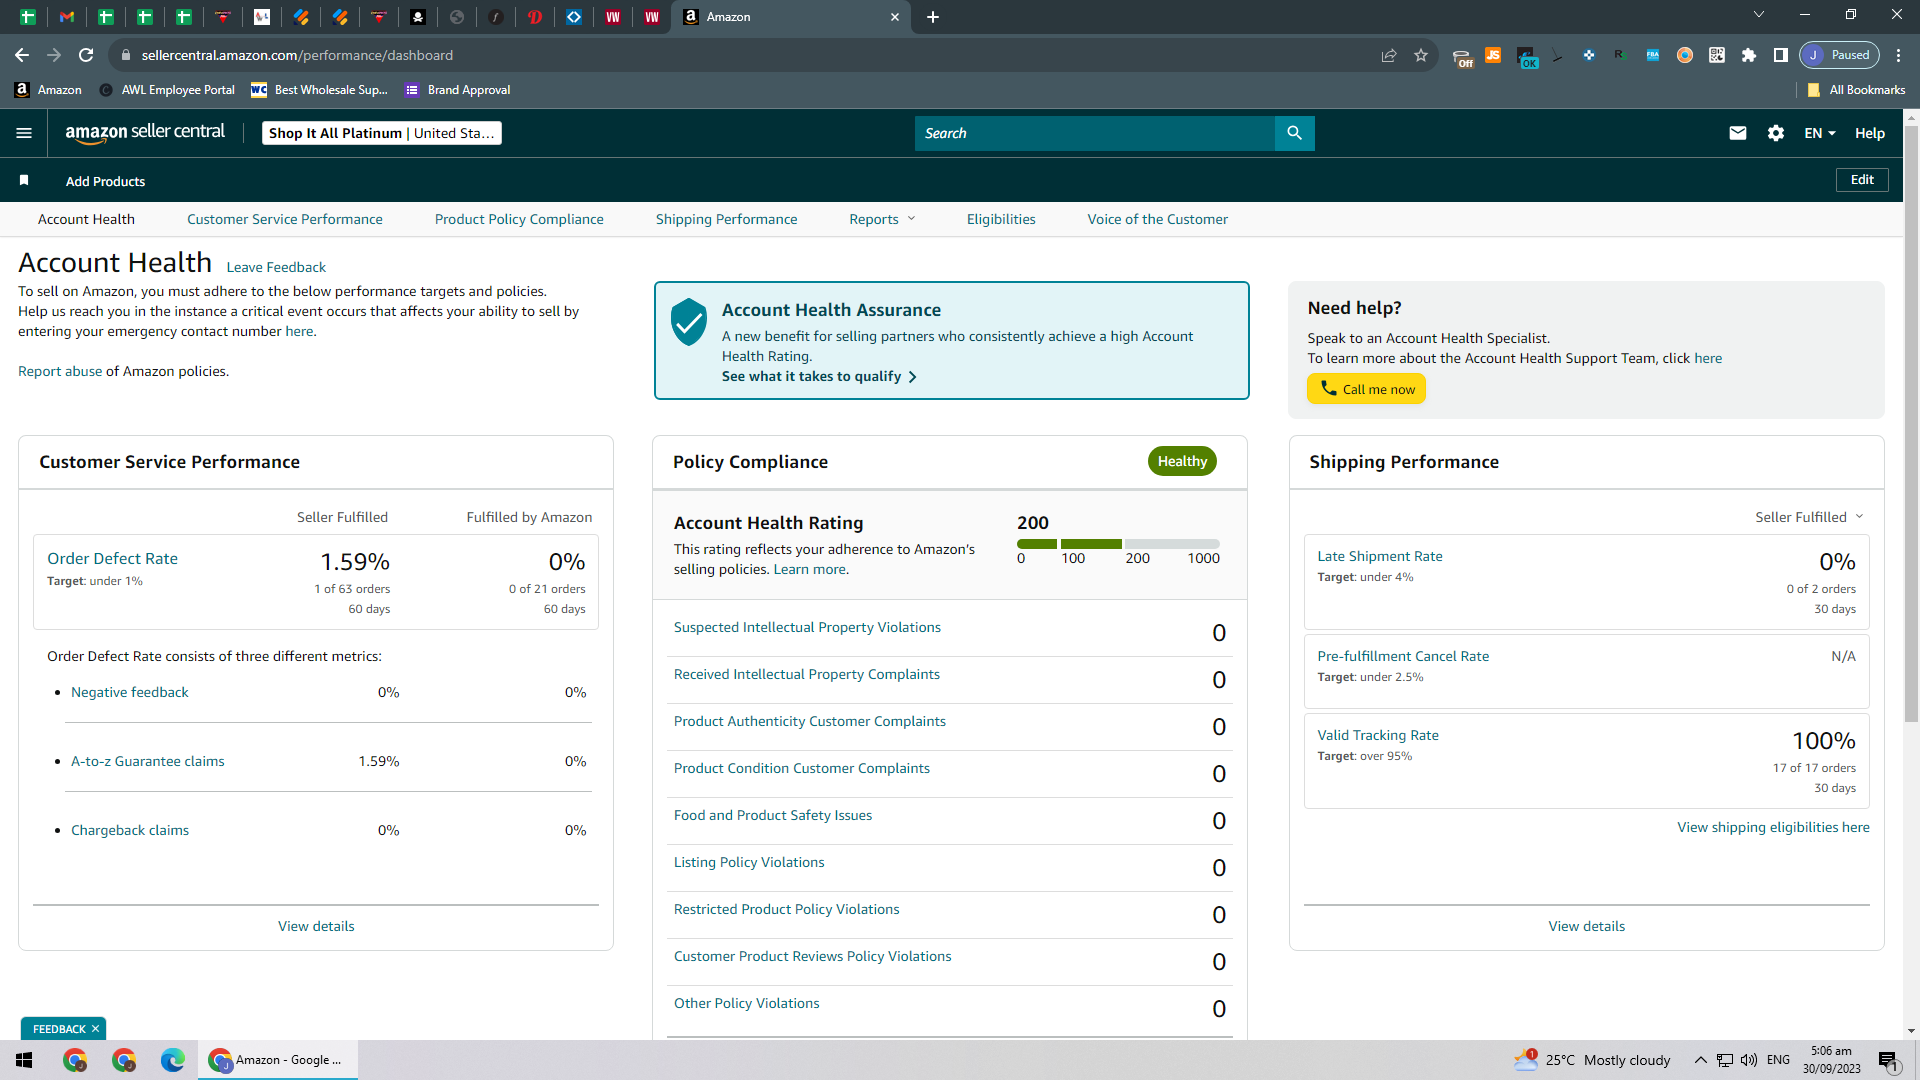Open A-to-z Guarantee claims link
Viewport: 1920px width, 1080px height.
coord(148,761)
